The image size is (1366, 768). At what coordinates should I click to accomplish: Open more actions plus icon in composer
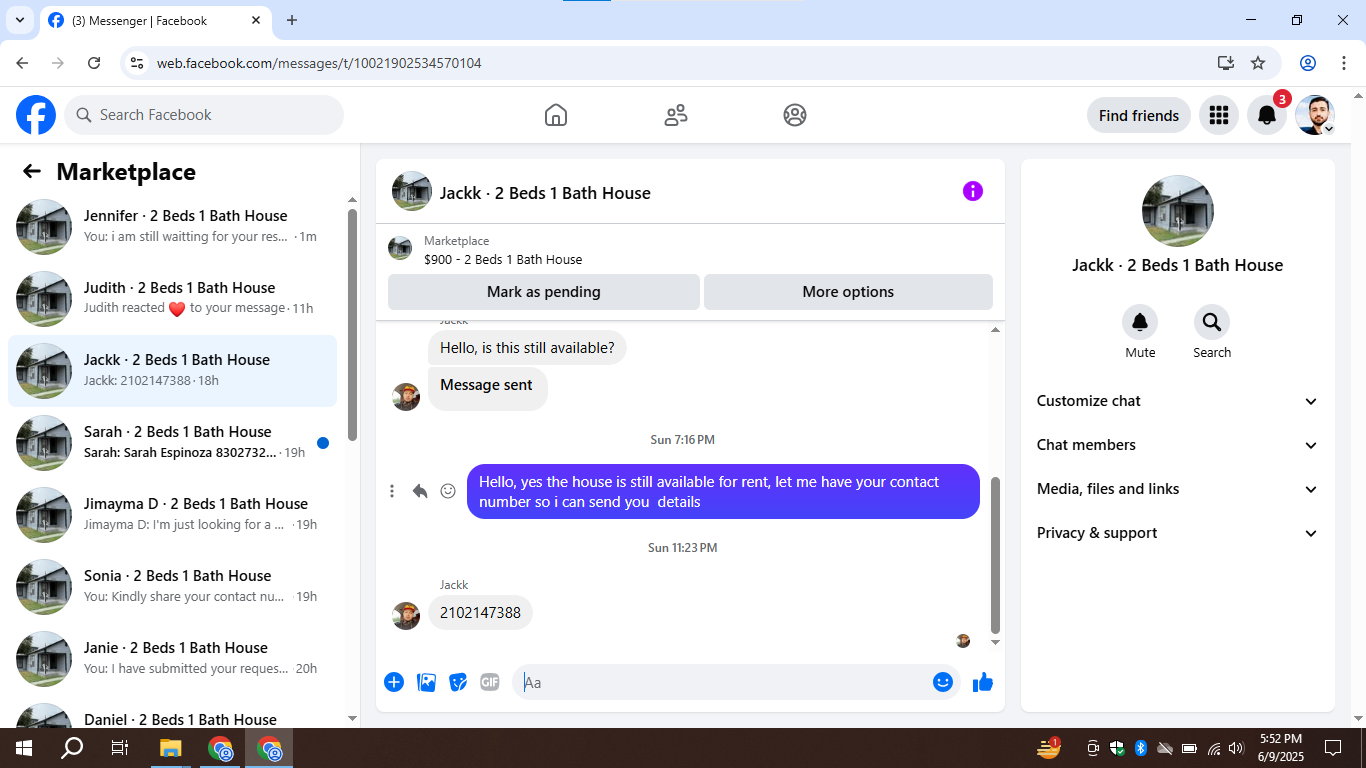click(x=394, y=682)
